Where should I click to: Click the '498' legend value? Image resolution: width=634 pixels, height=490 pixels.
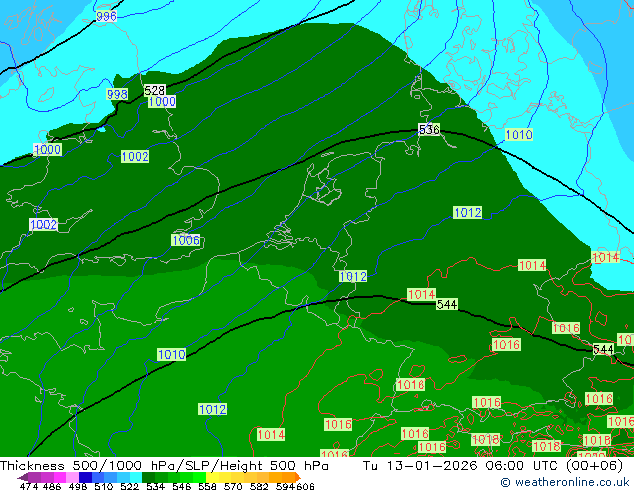[x=77, y=486]
